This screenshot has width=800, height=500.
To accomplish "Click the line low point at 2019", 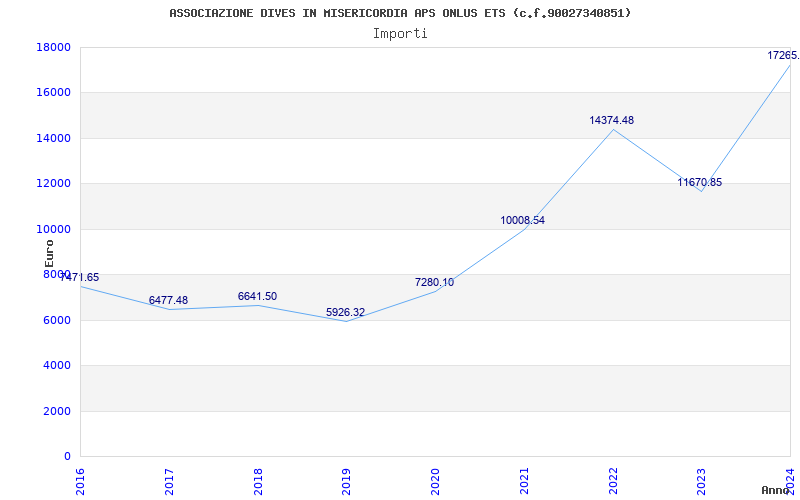I will click(346, 321).
